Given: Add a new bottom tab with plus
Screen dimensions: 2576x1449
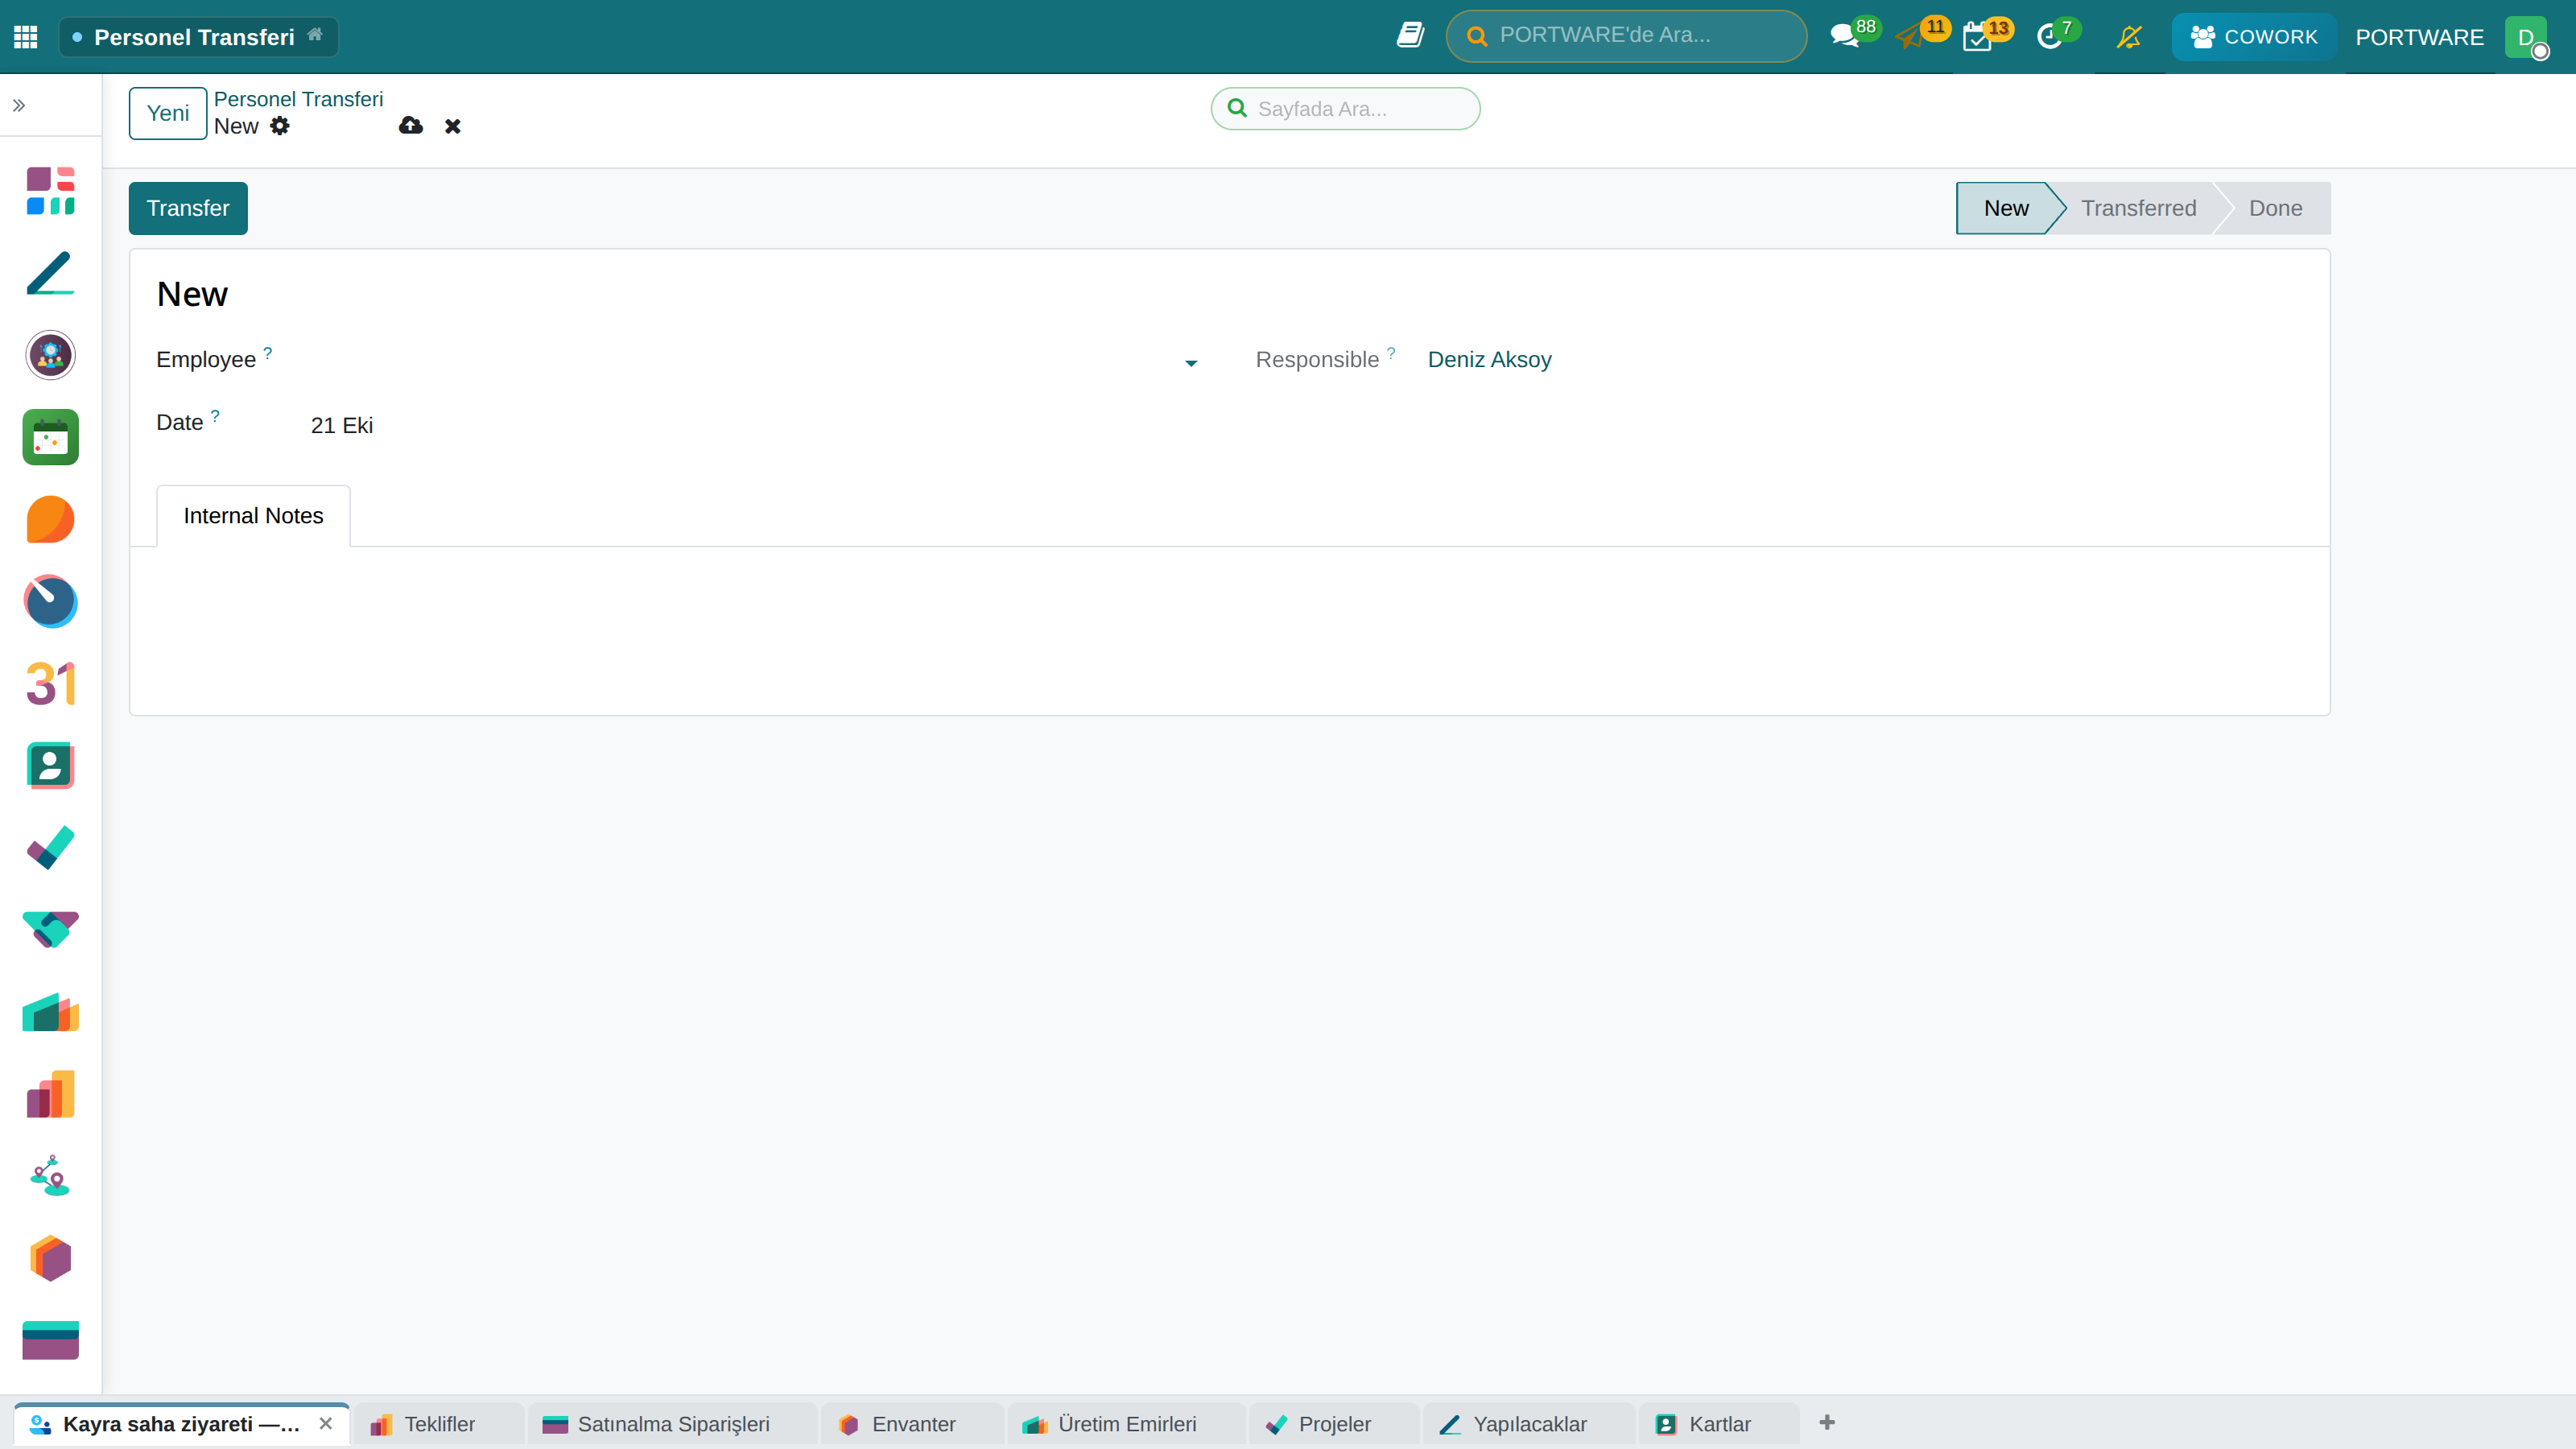Looking at the screenshot, I should tap(1827, 1423).
